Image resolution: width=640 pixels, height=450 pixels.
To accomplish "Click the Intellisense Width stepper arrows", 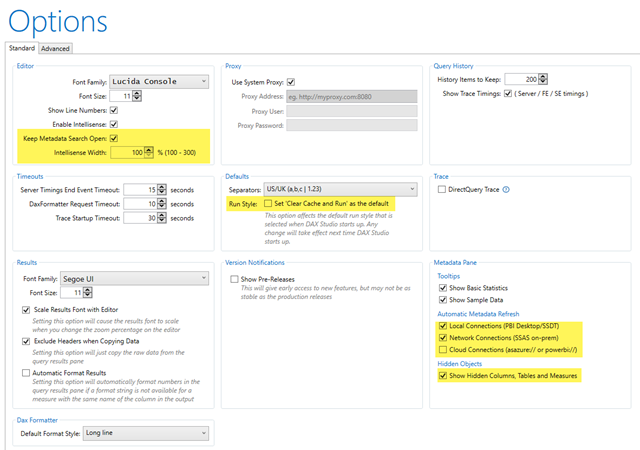I will point(149,152).
